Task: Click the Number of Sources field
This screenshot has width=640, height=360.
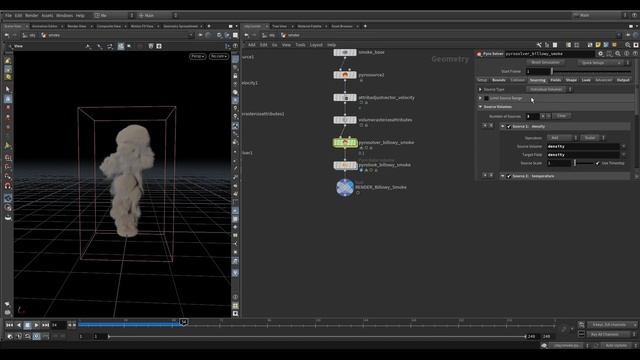Action: [532, 116]
